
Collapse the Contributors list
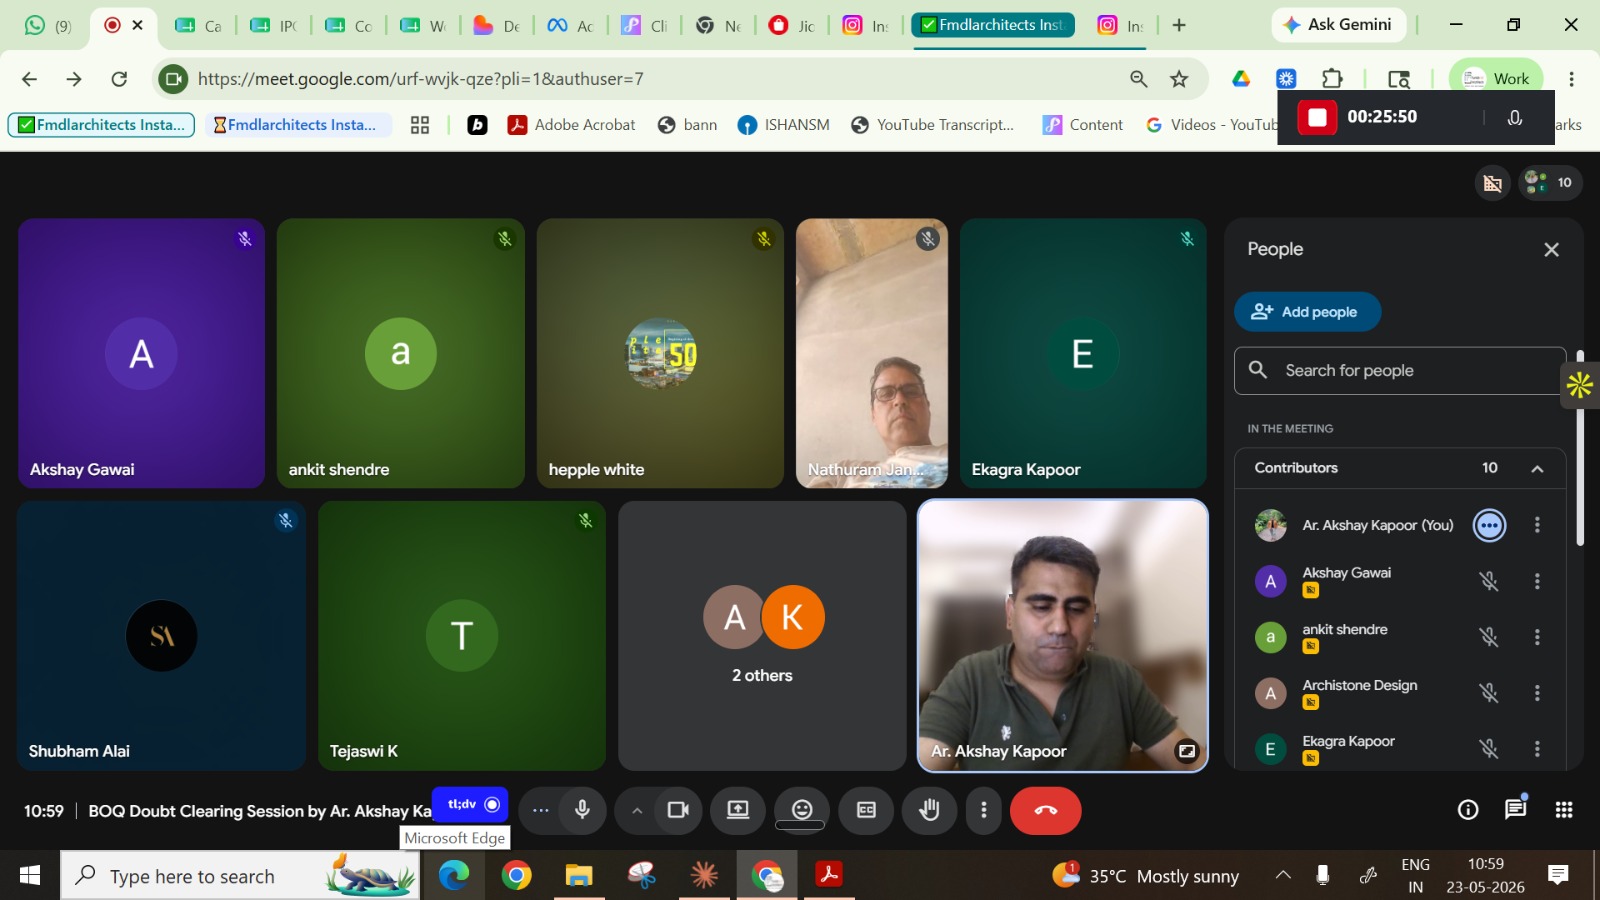1537,468
